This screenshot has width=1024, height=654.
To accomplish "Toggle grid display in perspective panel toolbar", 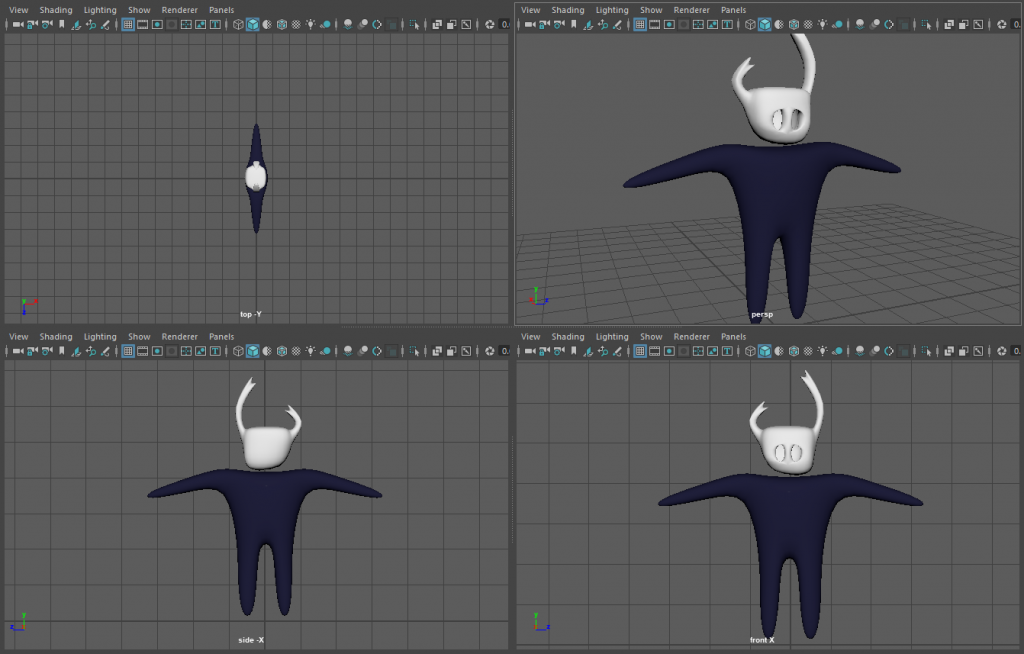I will pyautogui.click(x=640, y=24).
